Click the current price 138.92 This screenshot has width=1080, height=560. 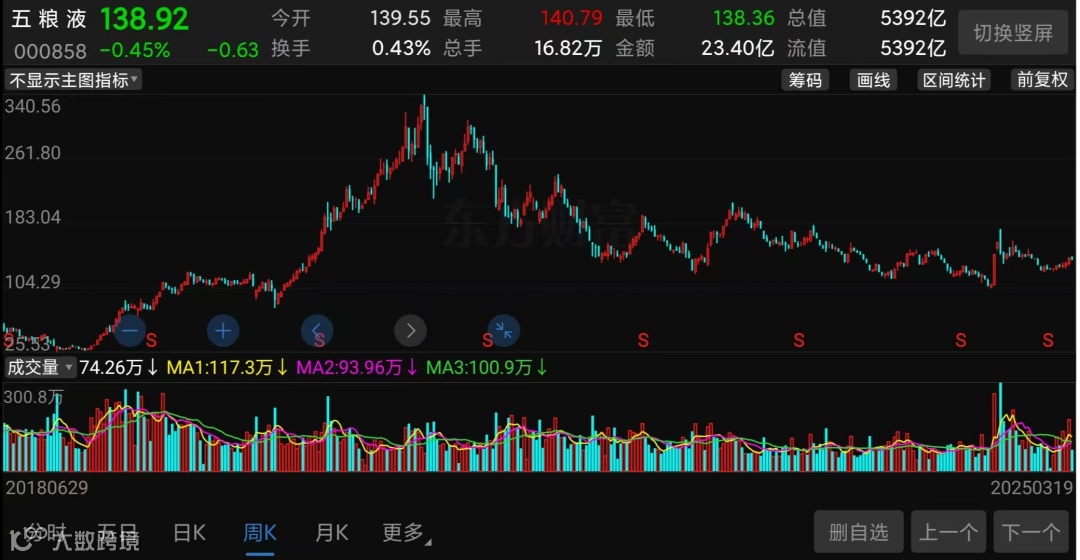click(144, 19)
